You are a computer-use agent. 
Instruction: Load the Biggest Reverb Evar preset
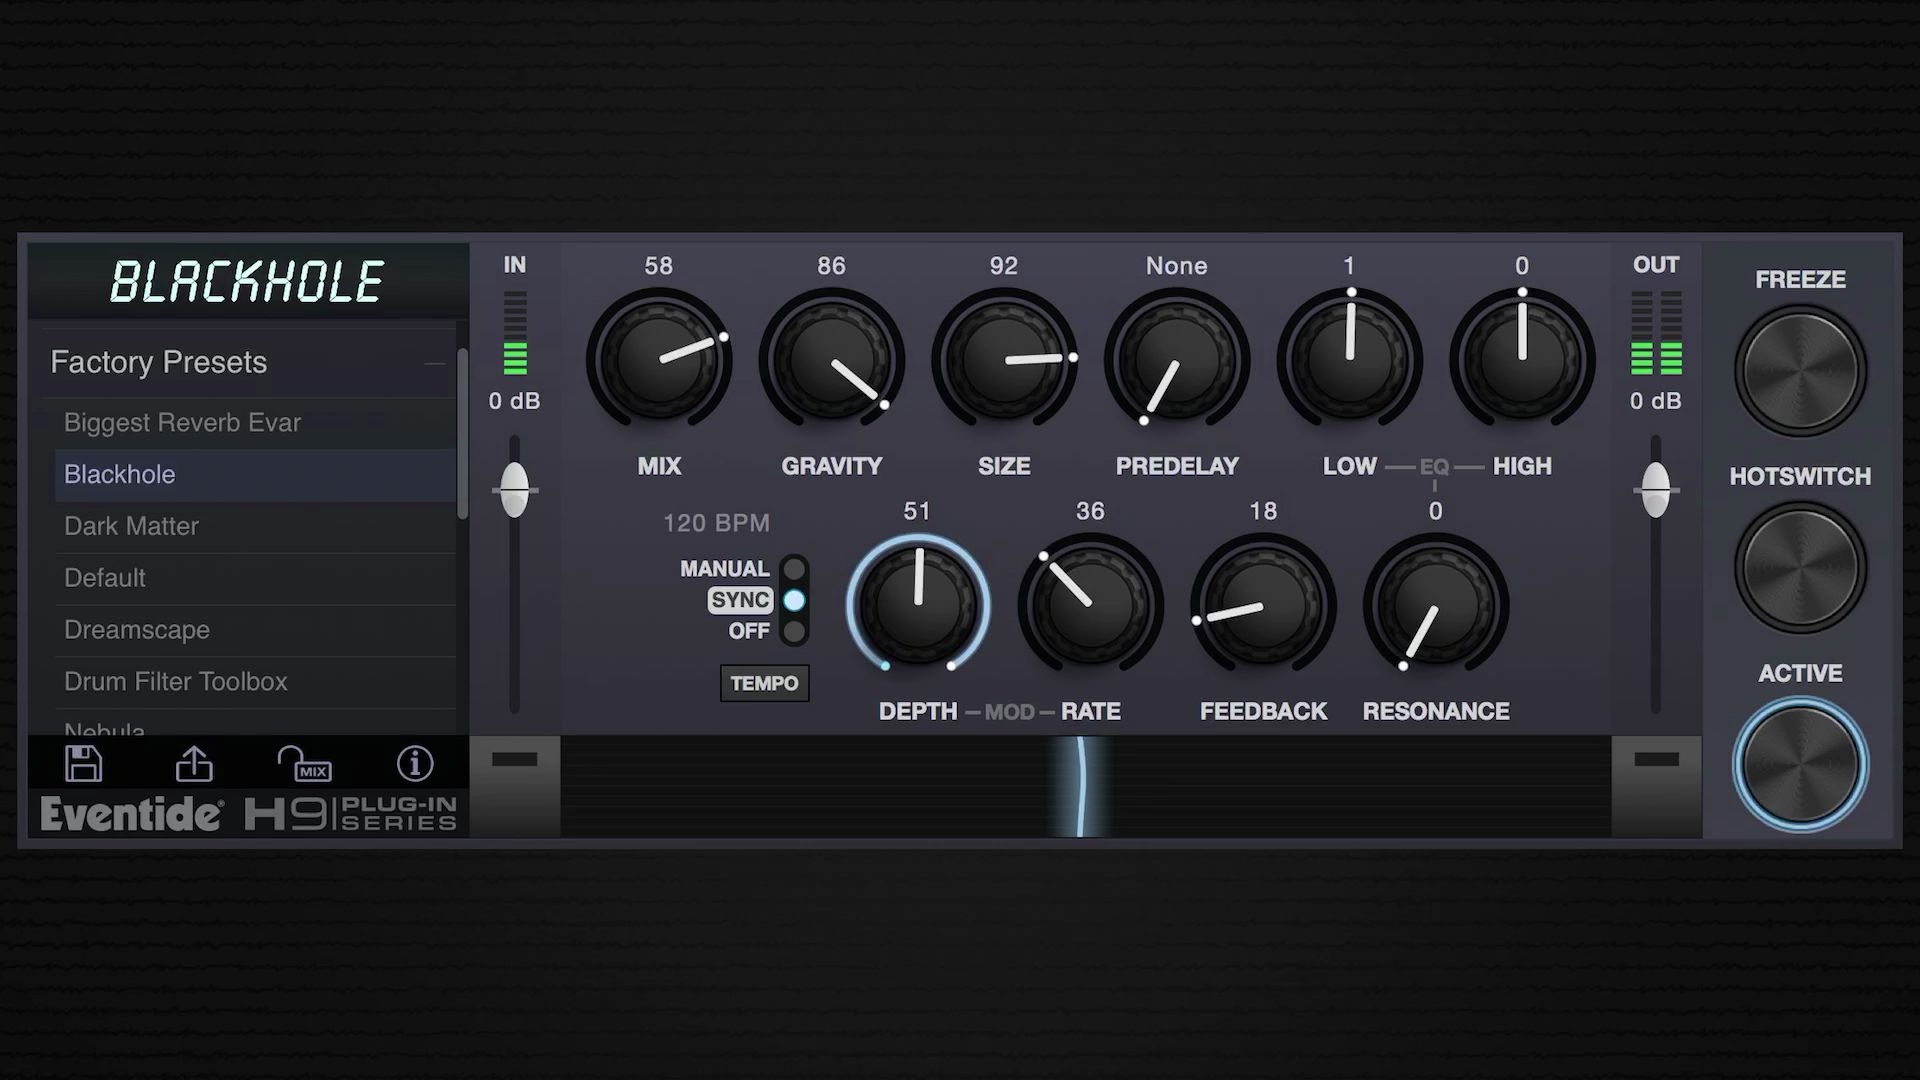(x=255, y=423)
